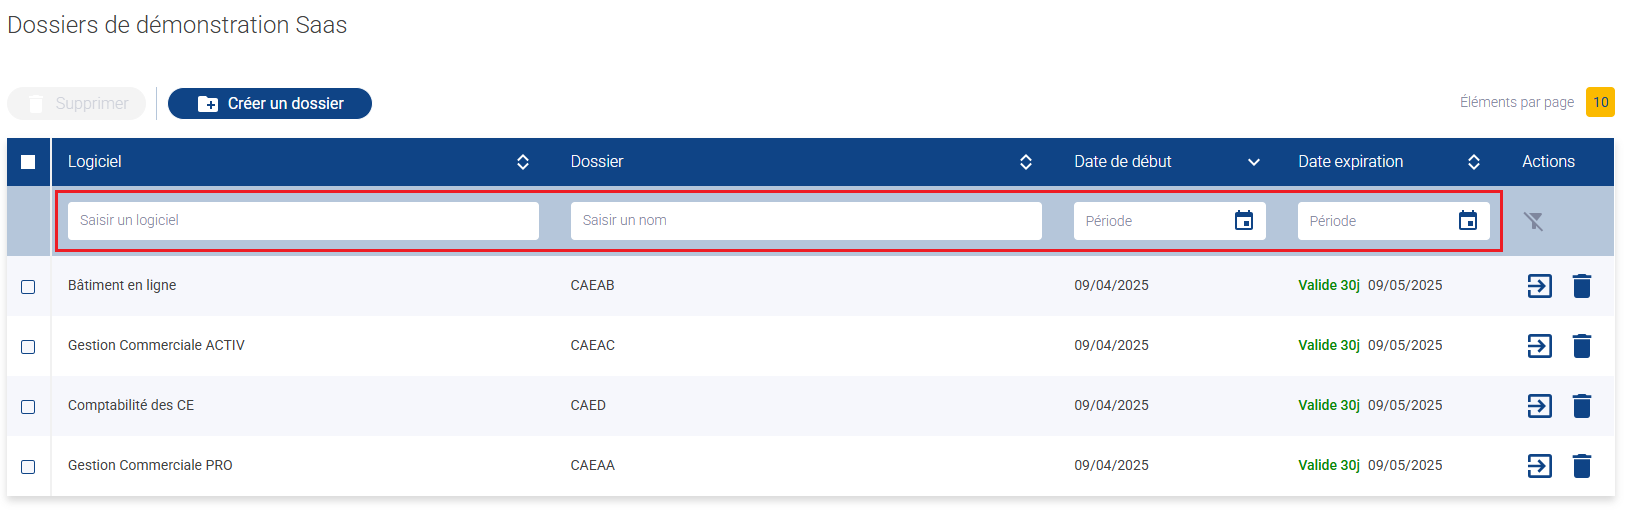This screenshot has width=1626, height=511.
Task: Focus the Saisir un logiciel filter field
Action: click(303, 221)
